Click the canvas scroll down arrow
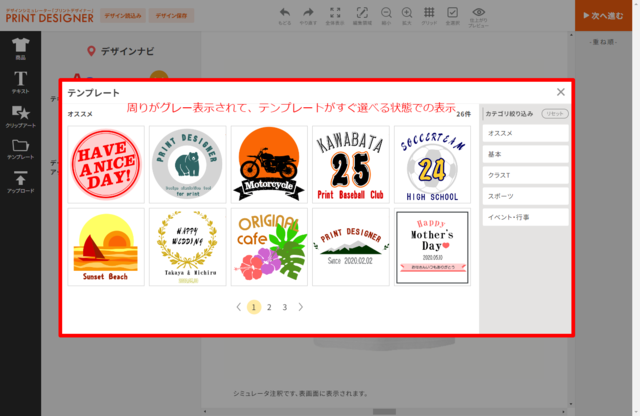Screen dimensions: 640x416 point(571,404)
